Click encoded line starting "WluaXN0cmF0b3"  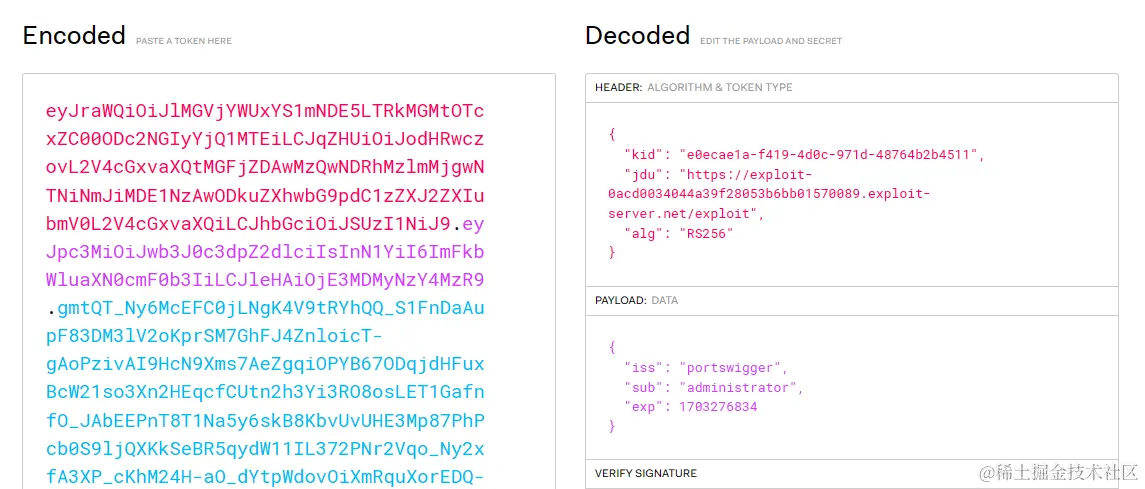click(264, 280)
